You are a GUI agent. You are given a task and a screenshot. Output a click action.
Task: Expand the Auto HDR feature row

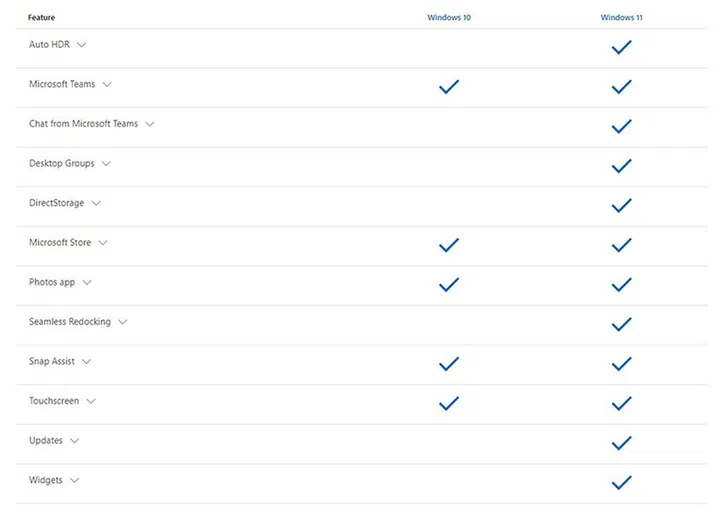[x=82, y=45]
